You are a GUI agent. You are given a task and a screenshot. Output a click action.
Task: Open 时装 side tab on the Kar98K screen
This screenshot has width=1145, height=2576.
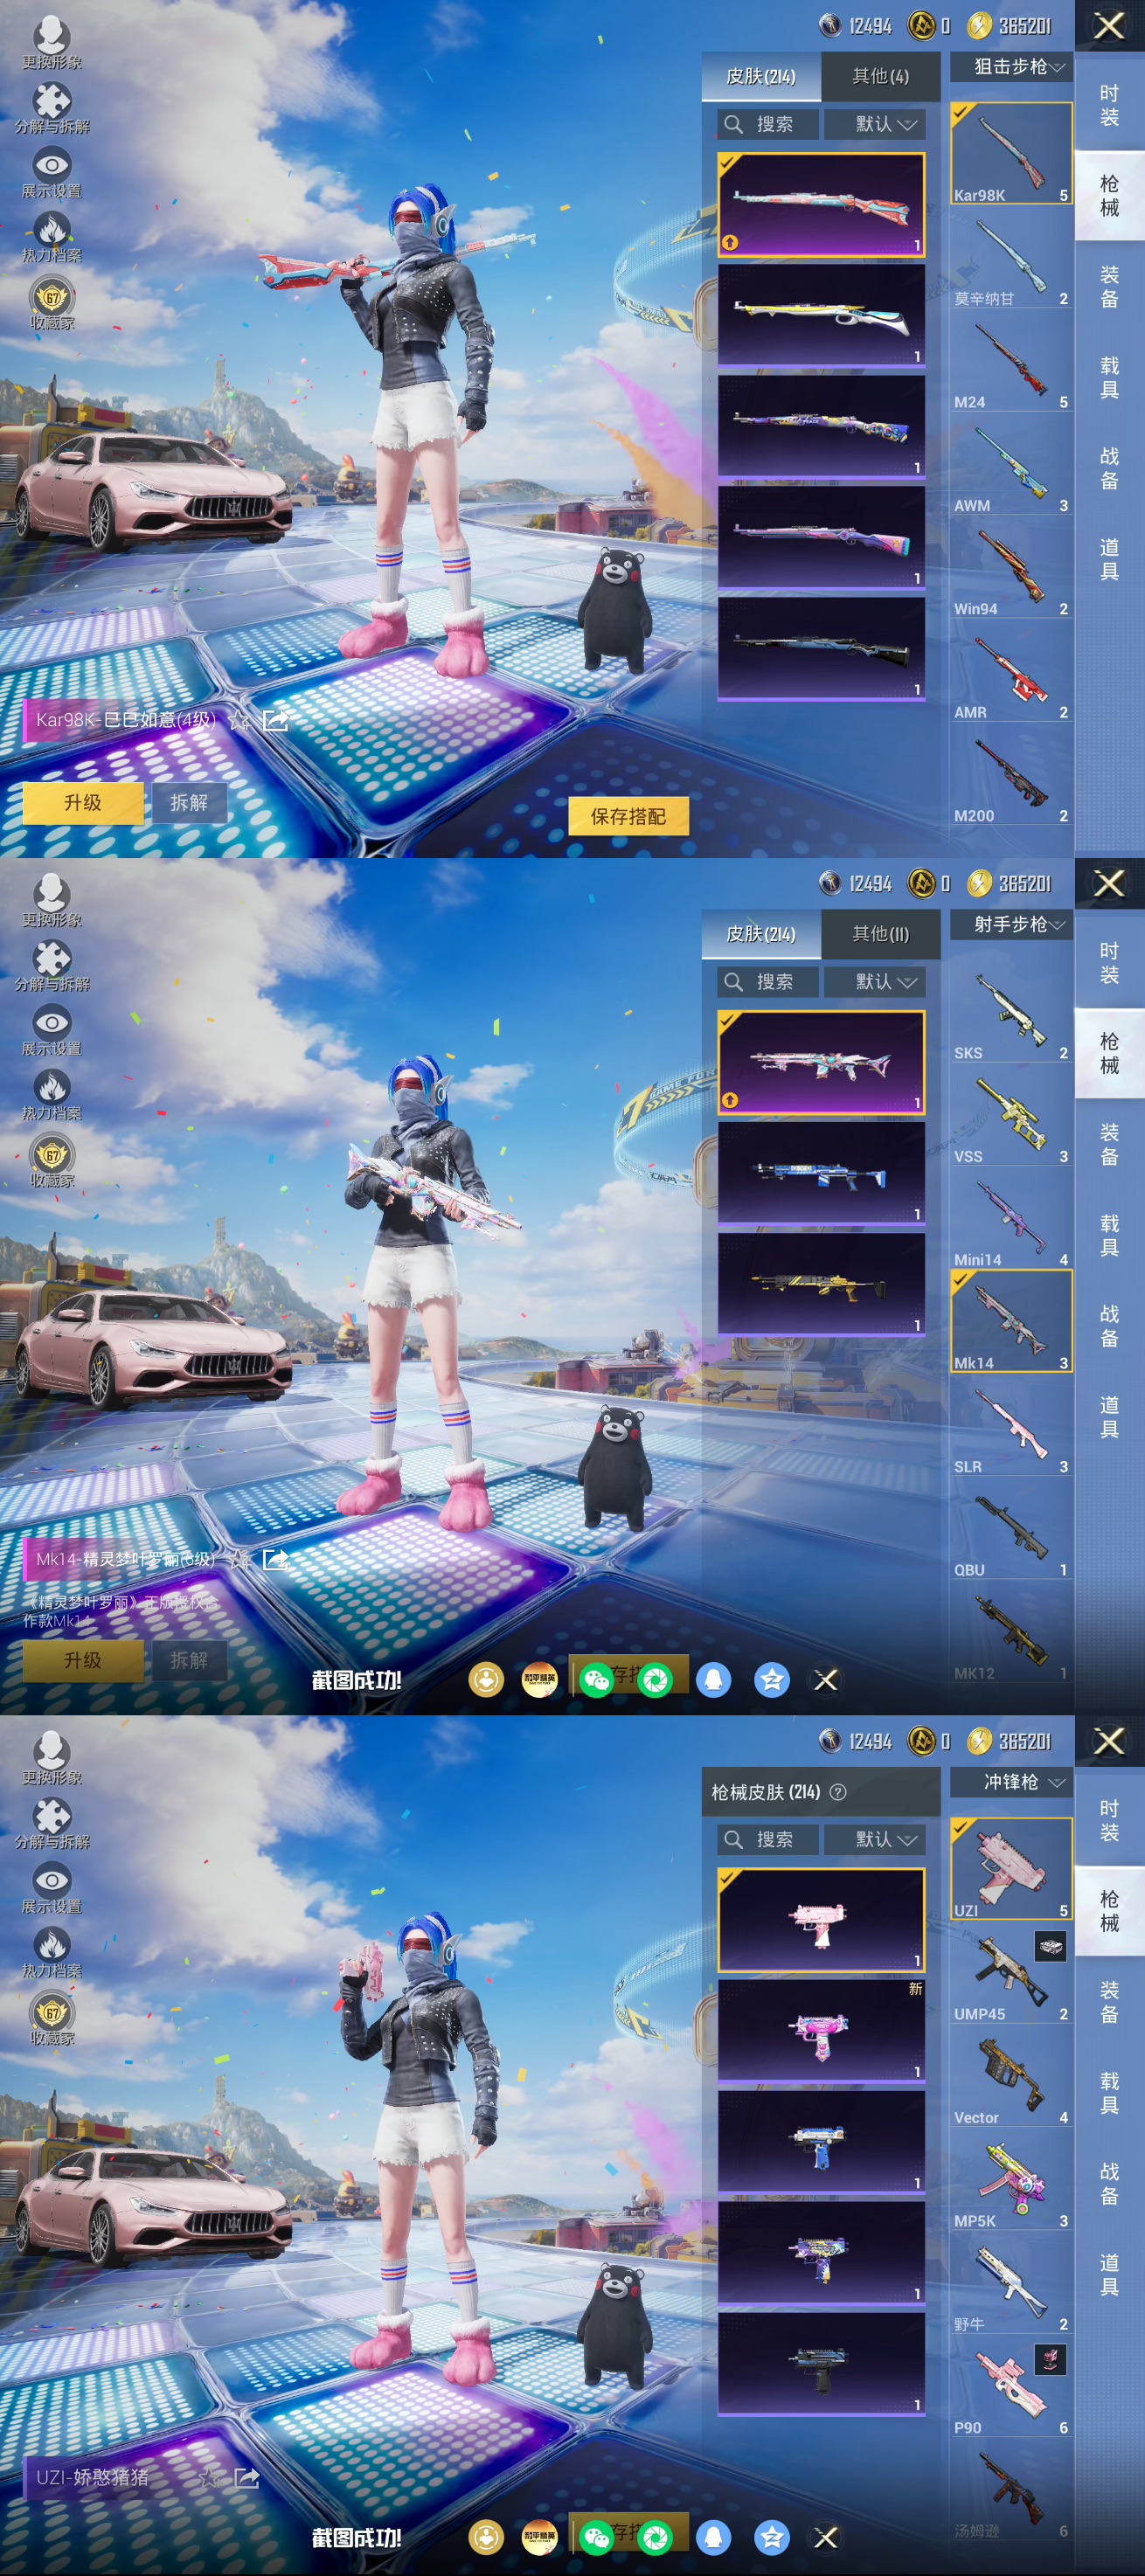pos(1109,105)
